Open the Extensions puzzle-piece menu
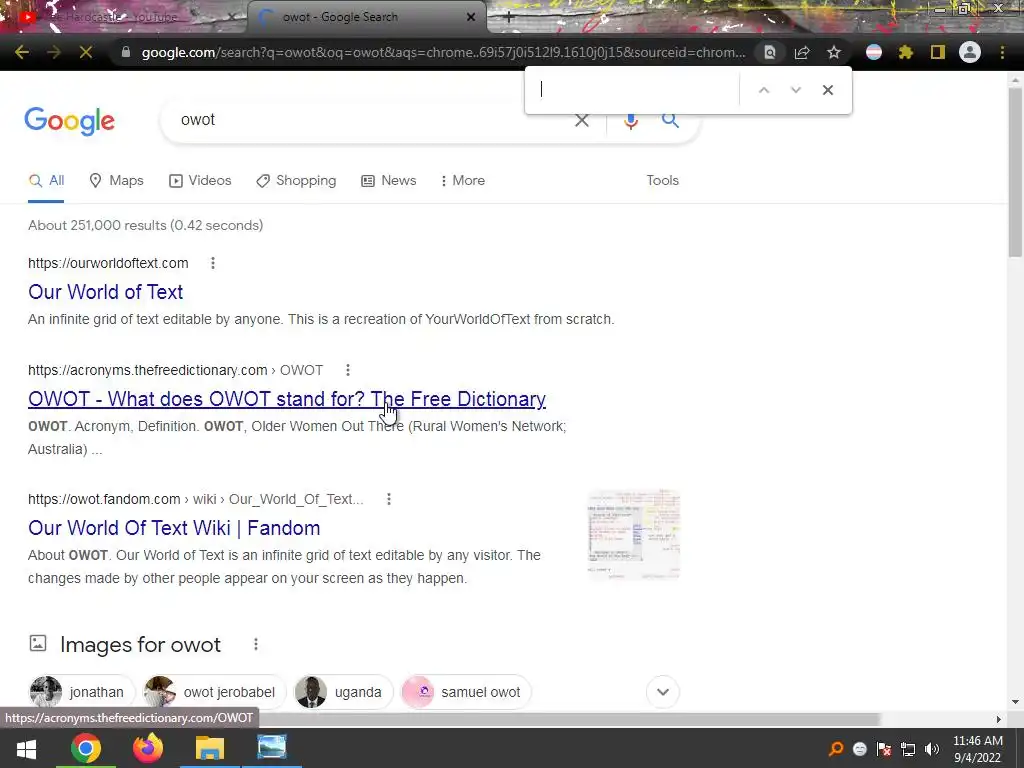The width and height of the screenshot is (1024, 768). 906,52
